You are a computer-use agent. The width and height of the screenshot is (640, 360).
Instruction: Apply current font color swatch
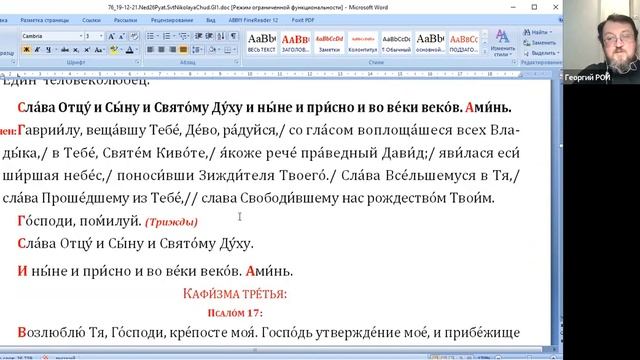click(129, 50)
